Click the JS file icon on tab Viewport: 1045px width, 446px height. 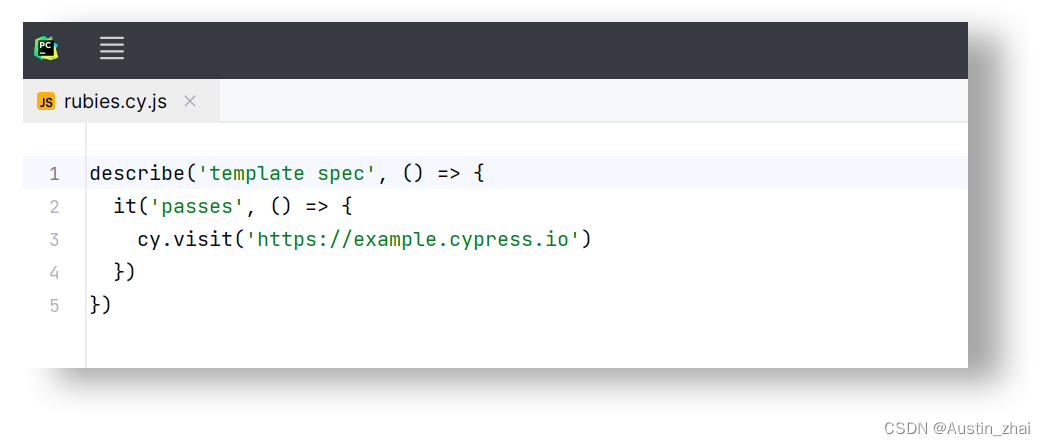click(46, 101)
